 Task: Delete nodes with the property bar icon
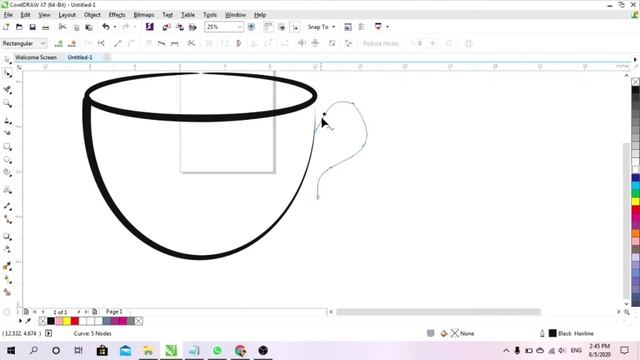click(72, 43)
